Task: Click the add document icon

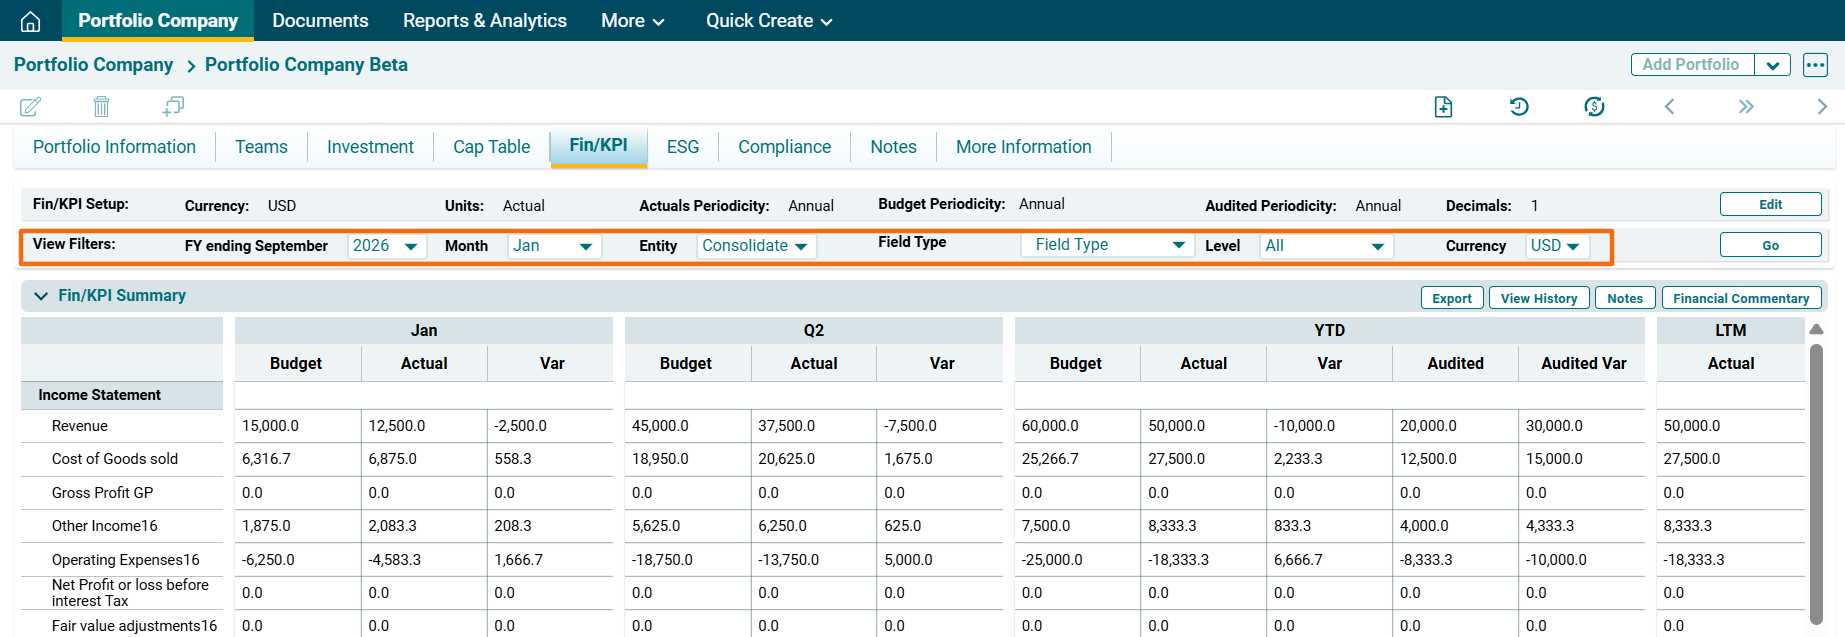Action: pyautogui.click(x=1443, y=107)
